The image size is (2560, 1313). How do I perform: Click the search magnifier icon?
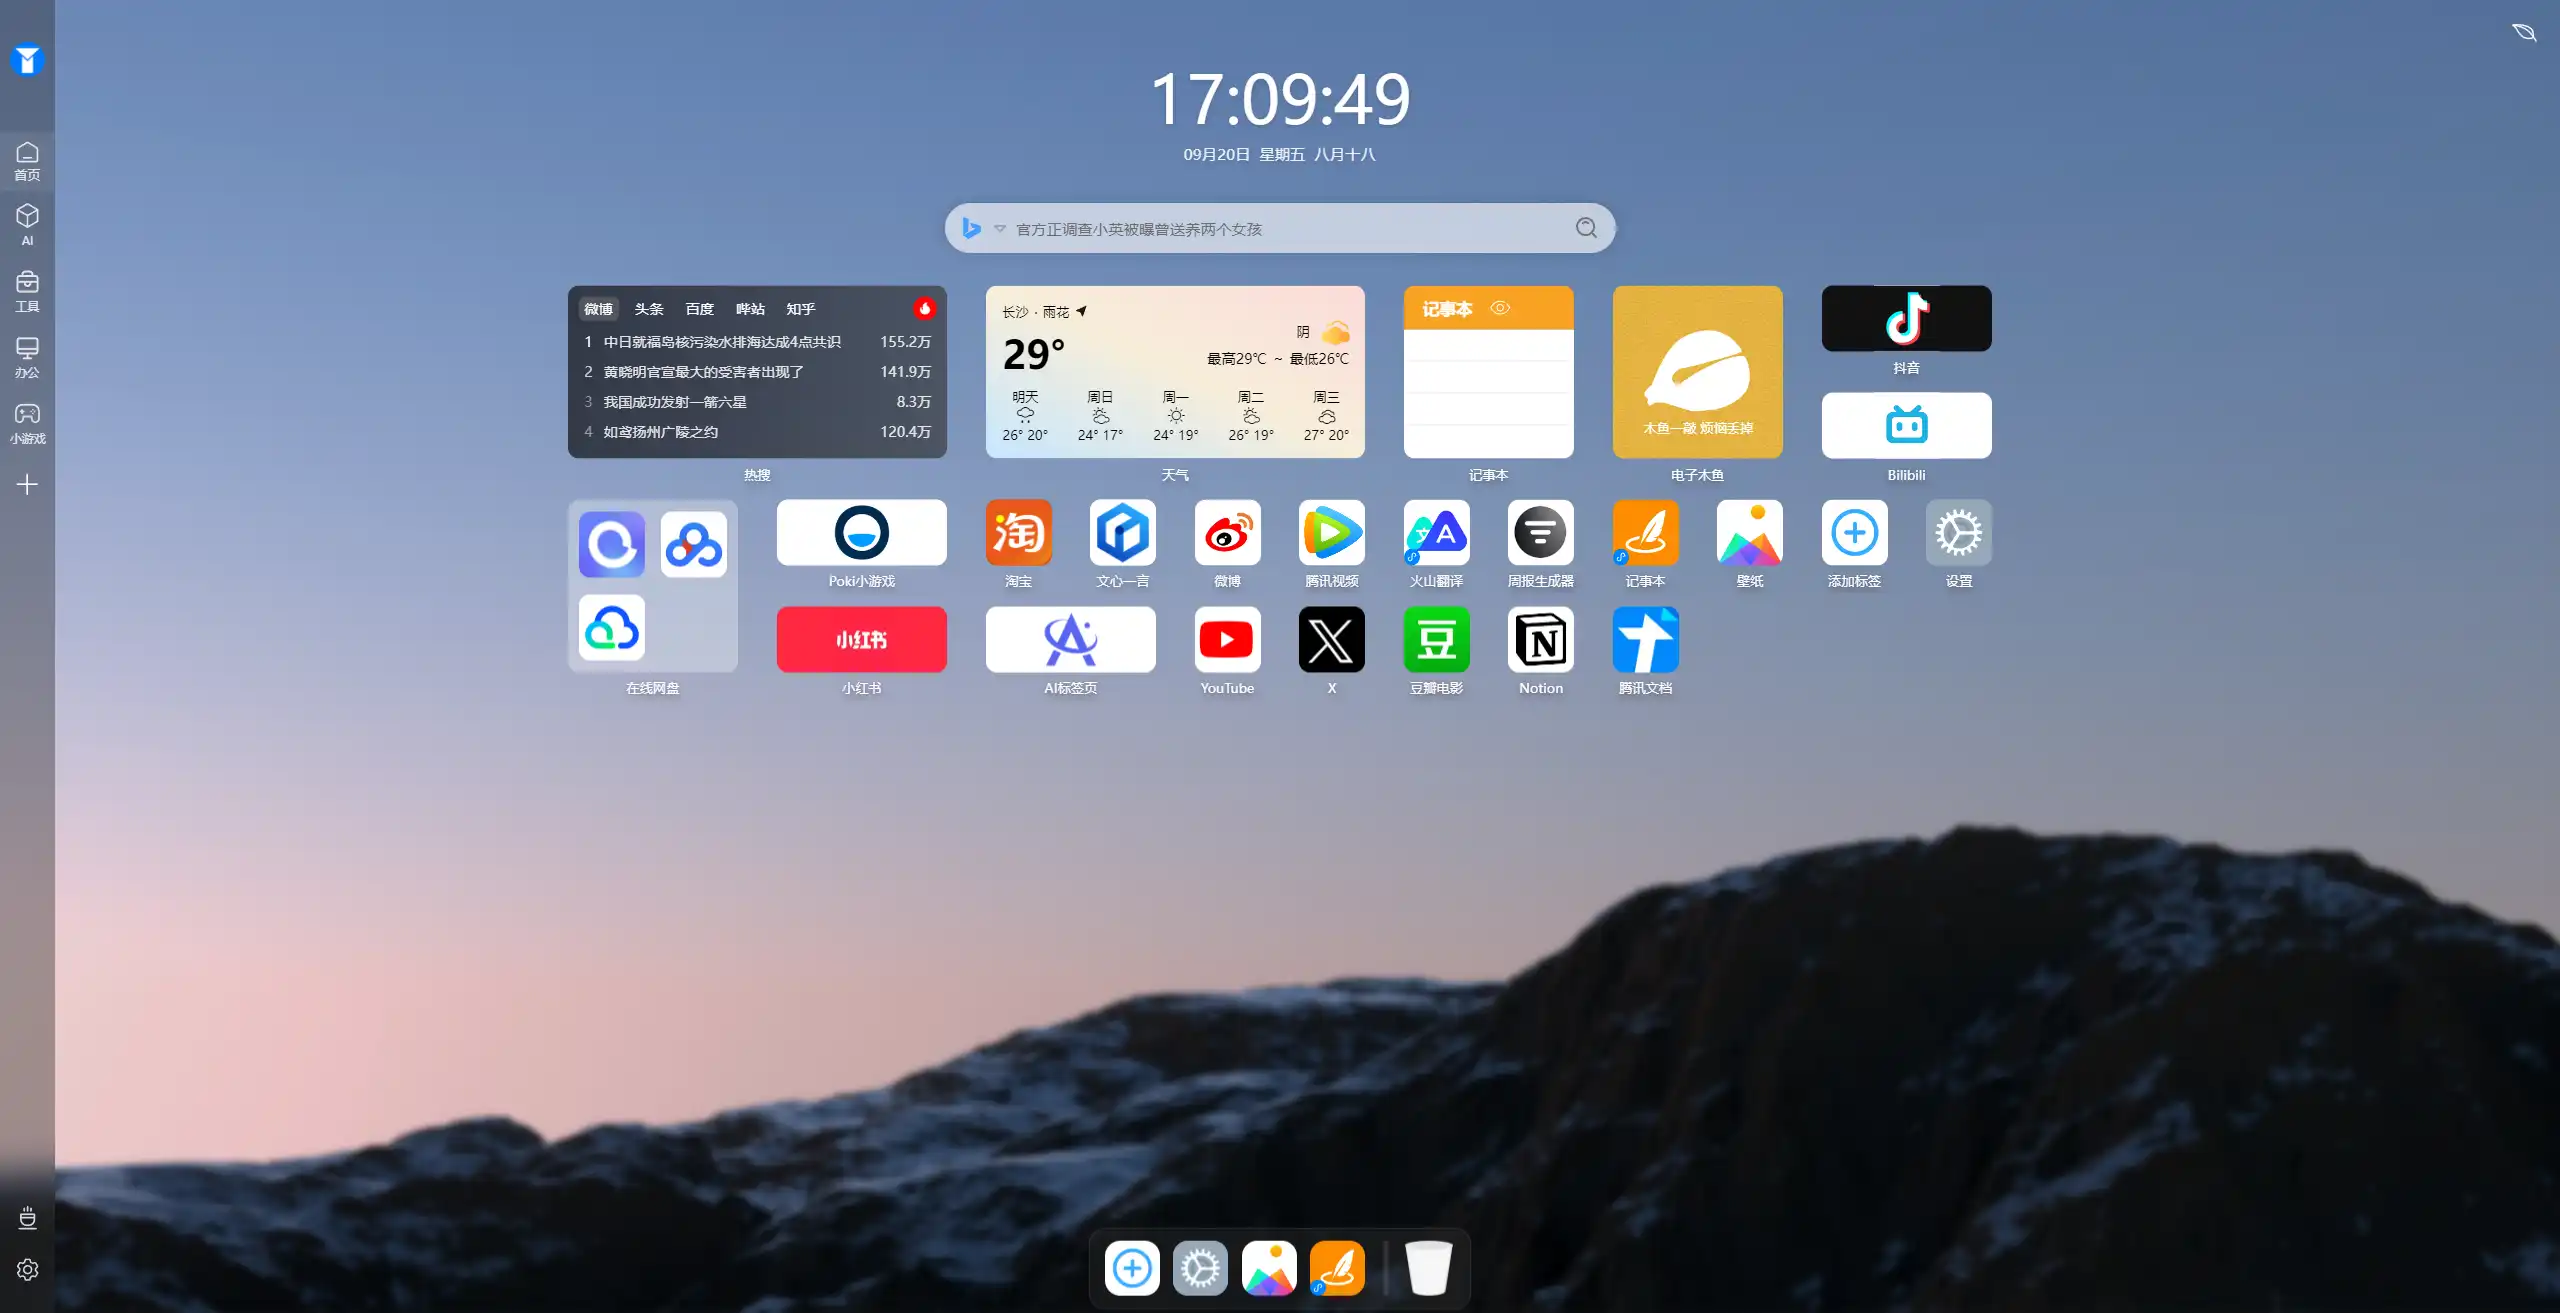click(x=1586, y=228)
